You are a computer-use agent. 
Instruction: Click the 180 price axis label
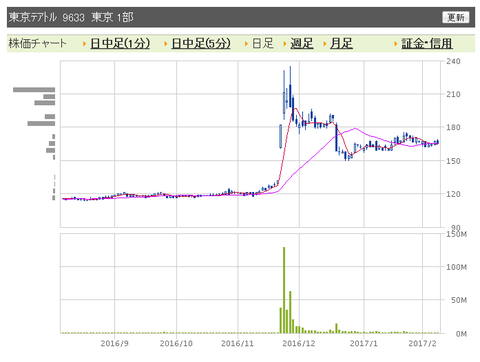[x=453, y=127]
